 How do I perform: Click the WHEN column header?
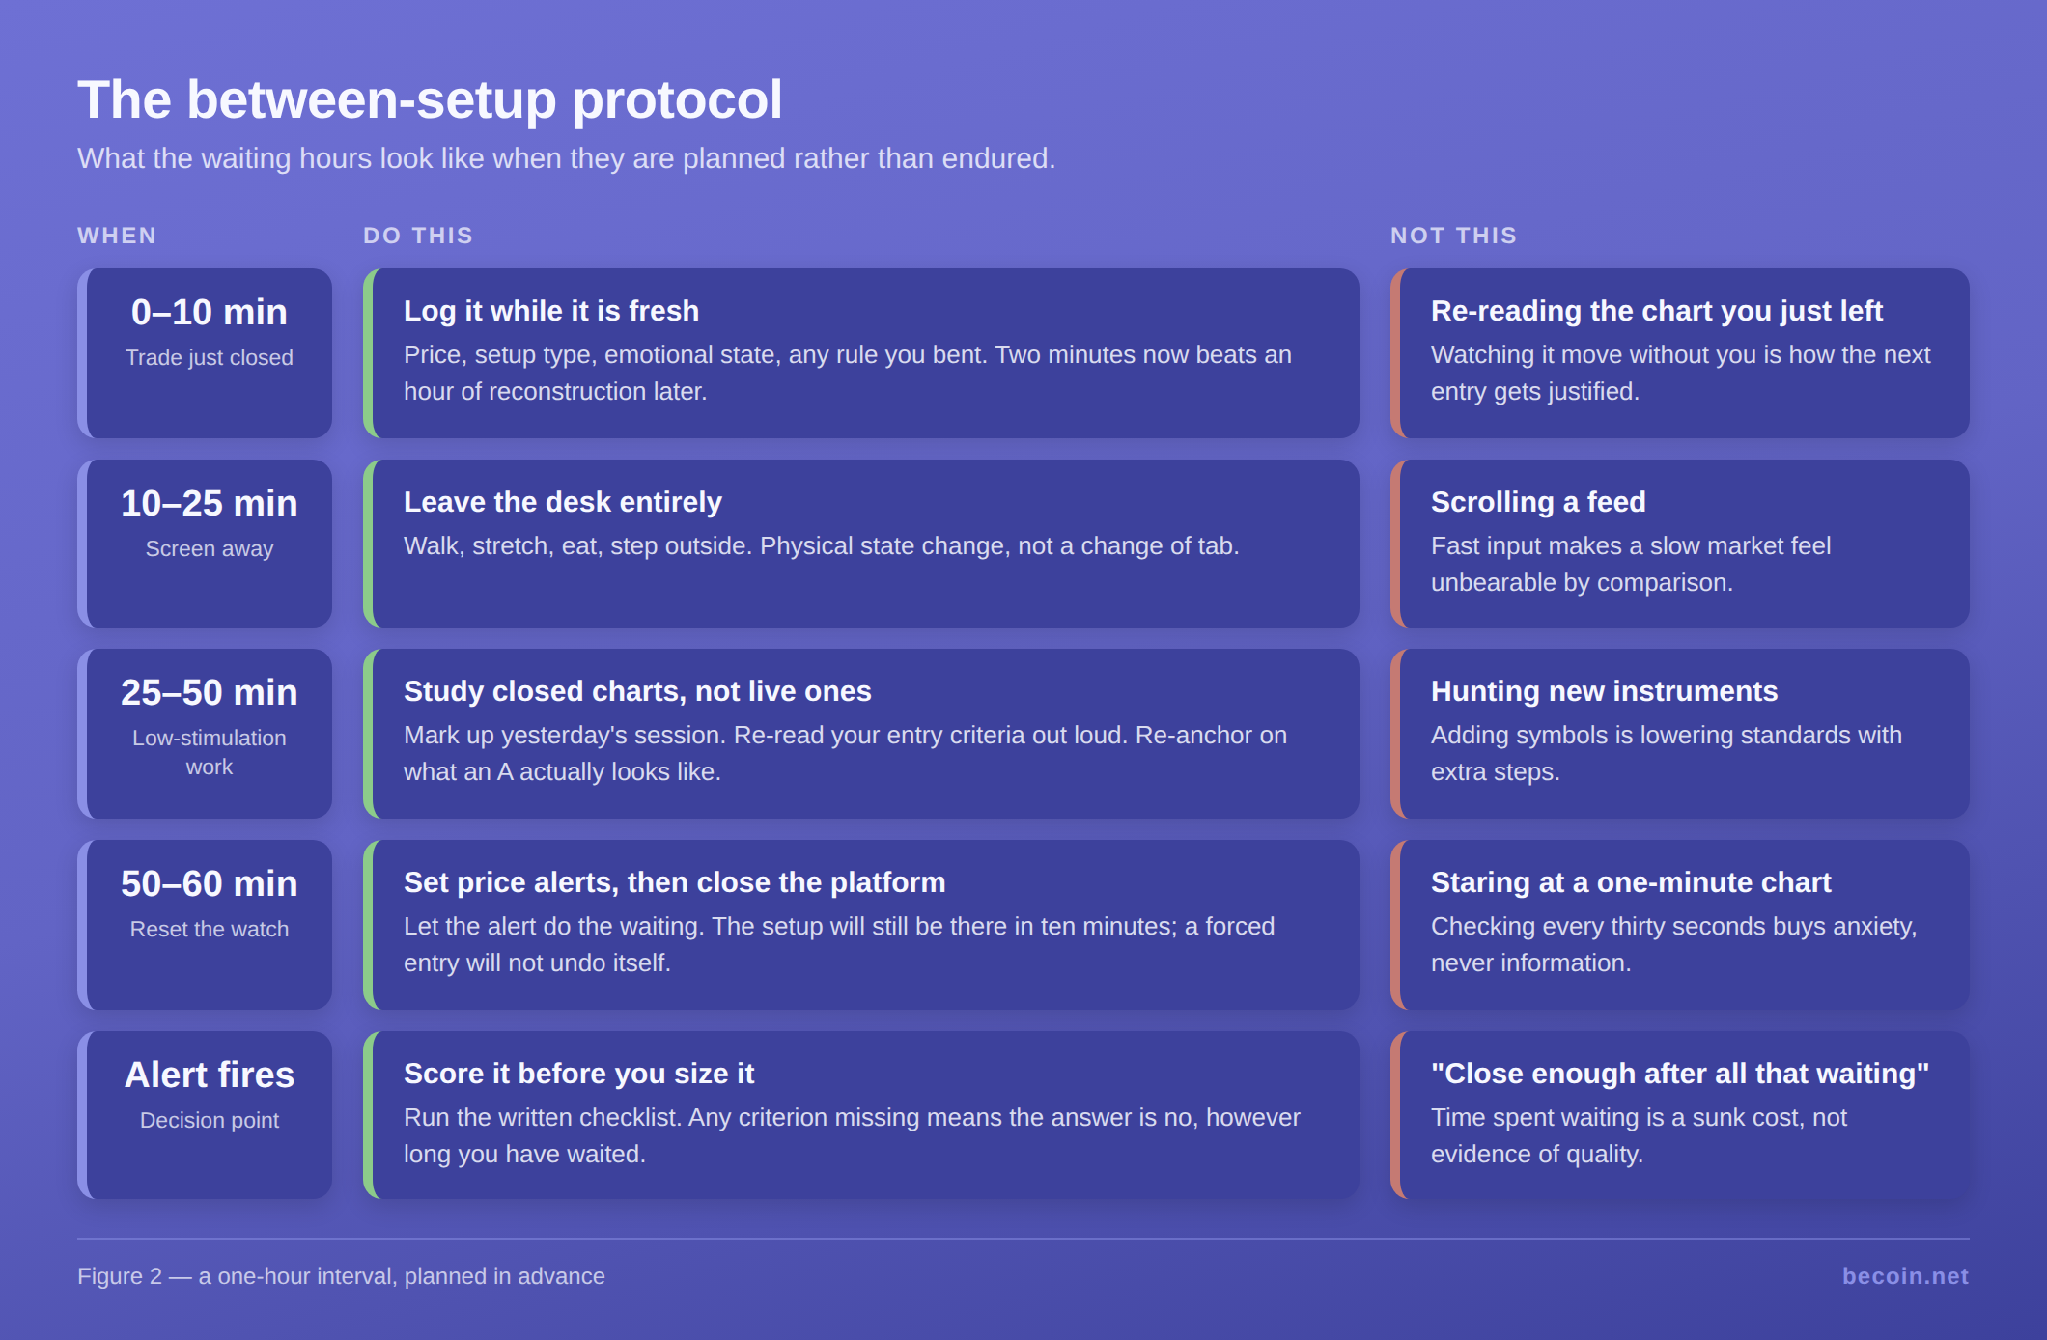tap(117, 235)
